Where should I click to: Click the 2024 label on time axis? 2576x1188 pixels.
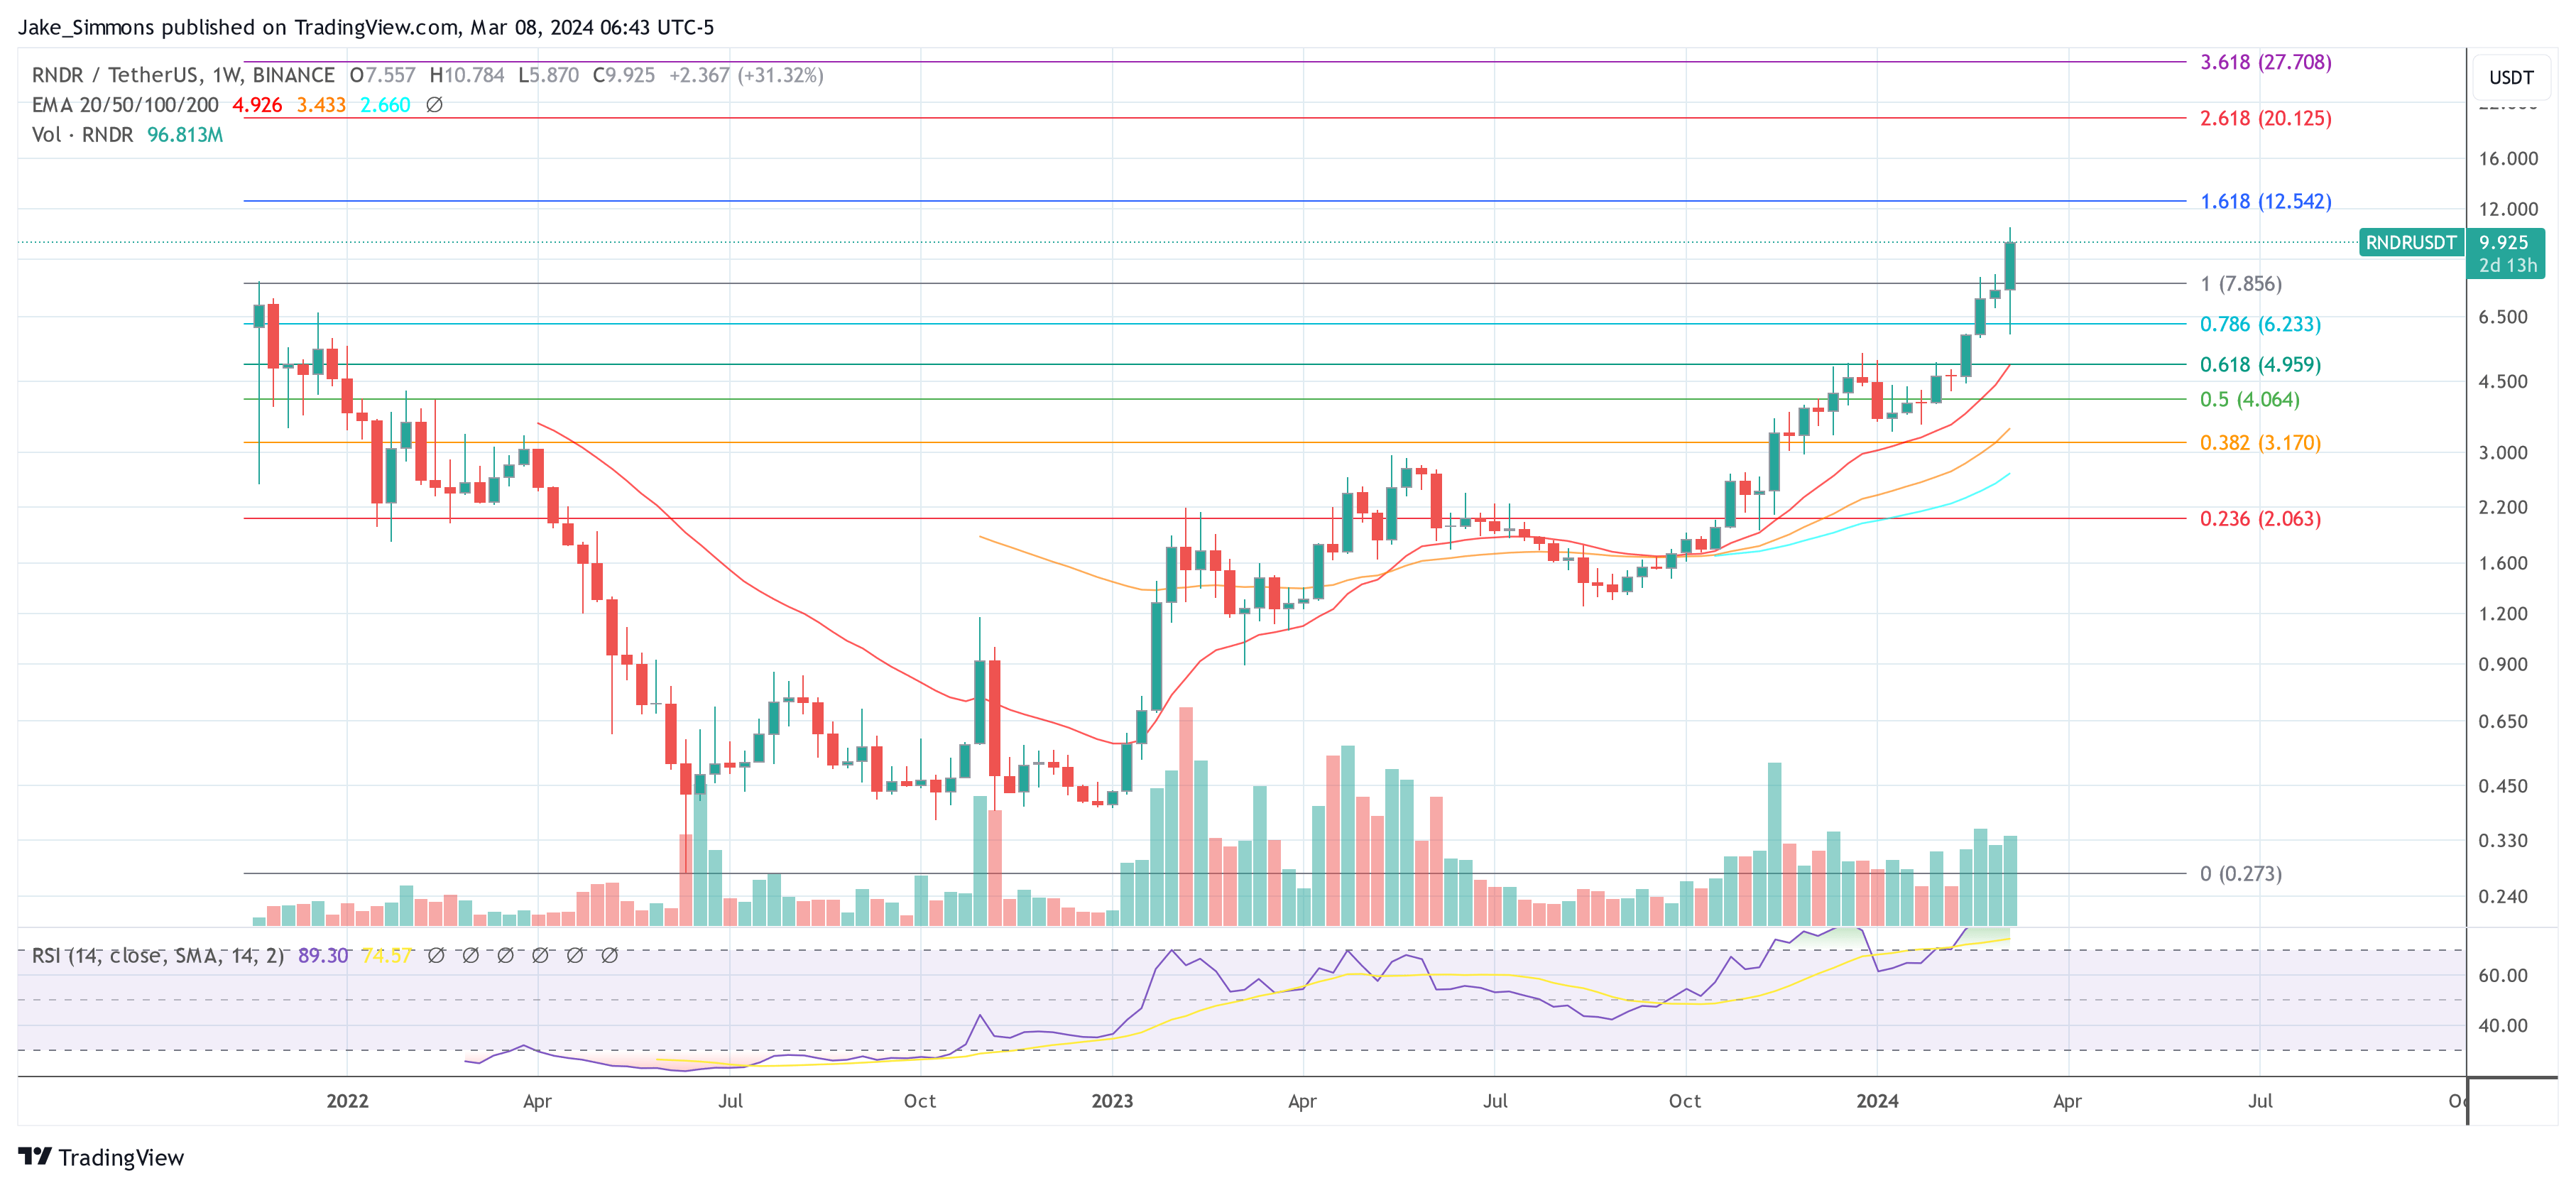(x=1877, y=1101)
